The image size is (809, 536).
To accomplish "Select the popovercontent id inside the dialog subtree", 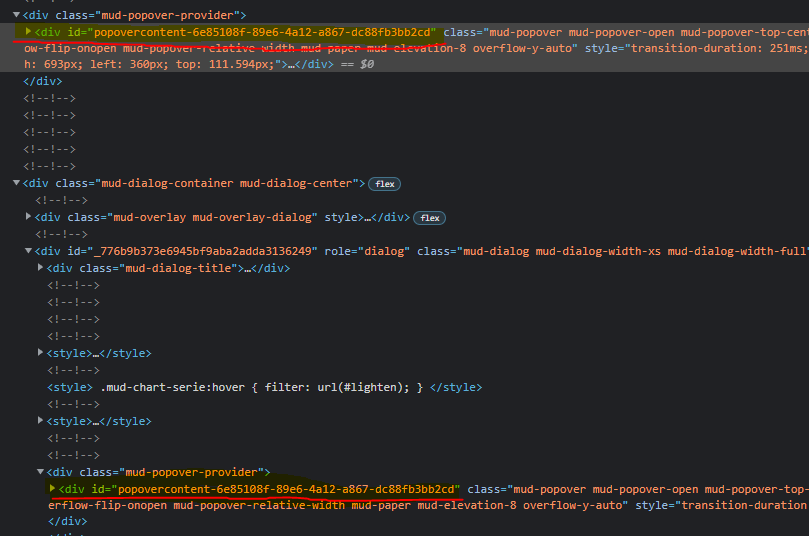I will click(286, 489).
